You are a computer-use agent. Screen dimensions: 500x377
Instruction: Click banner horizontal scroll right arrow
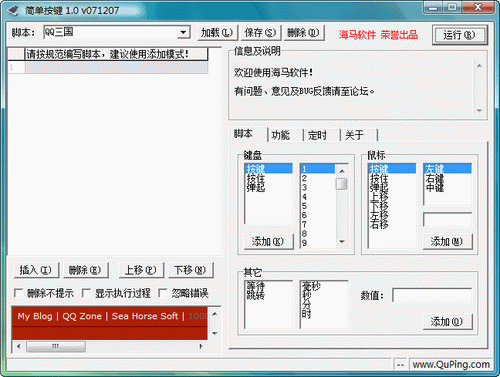coord(201,346)
